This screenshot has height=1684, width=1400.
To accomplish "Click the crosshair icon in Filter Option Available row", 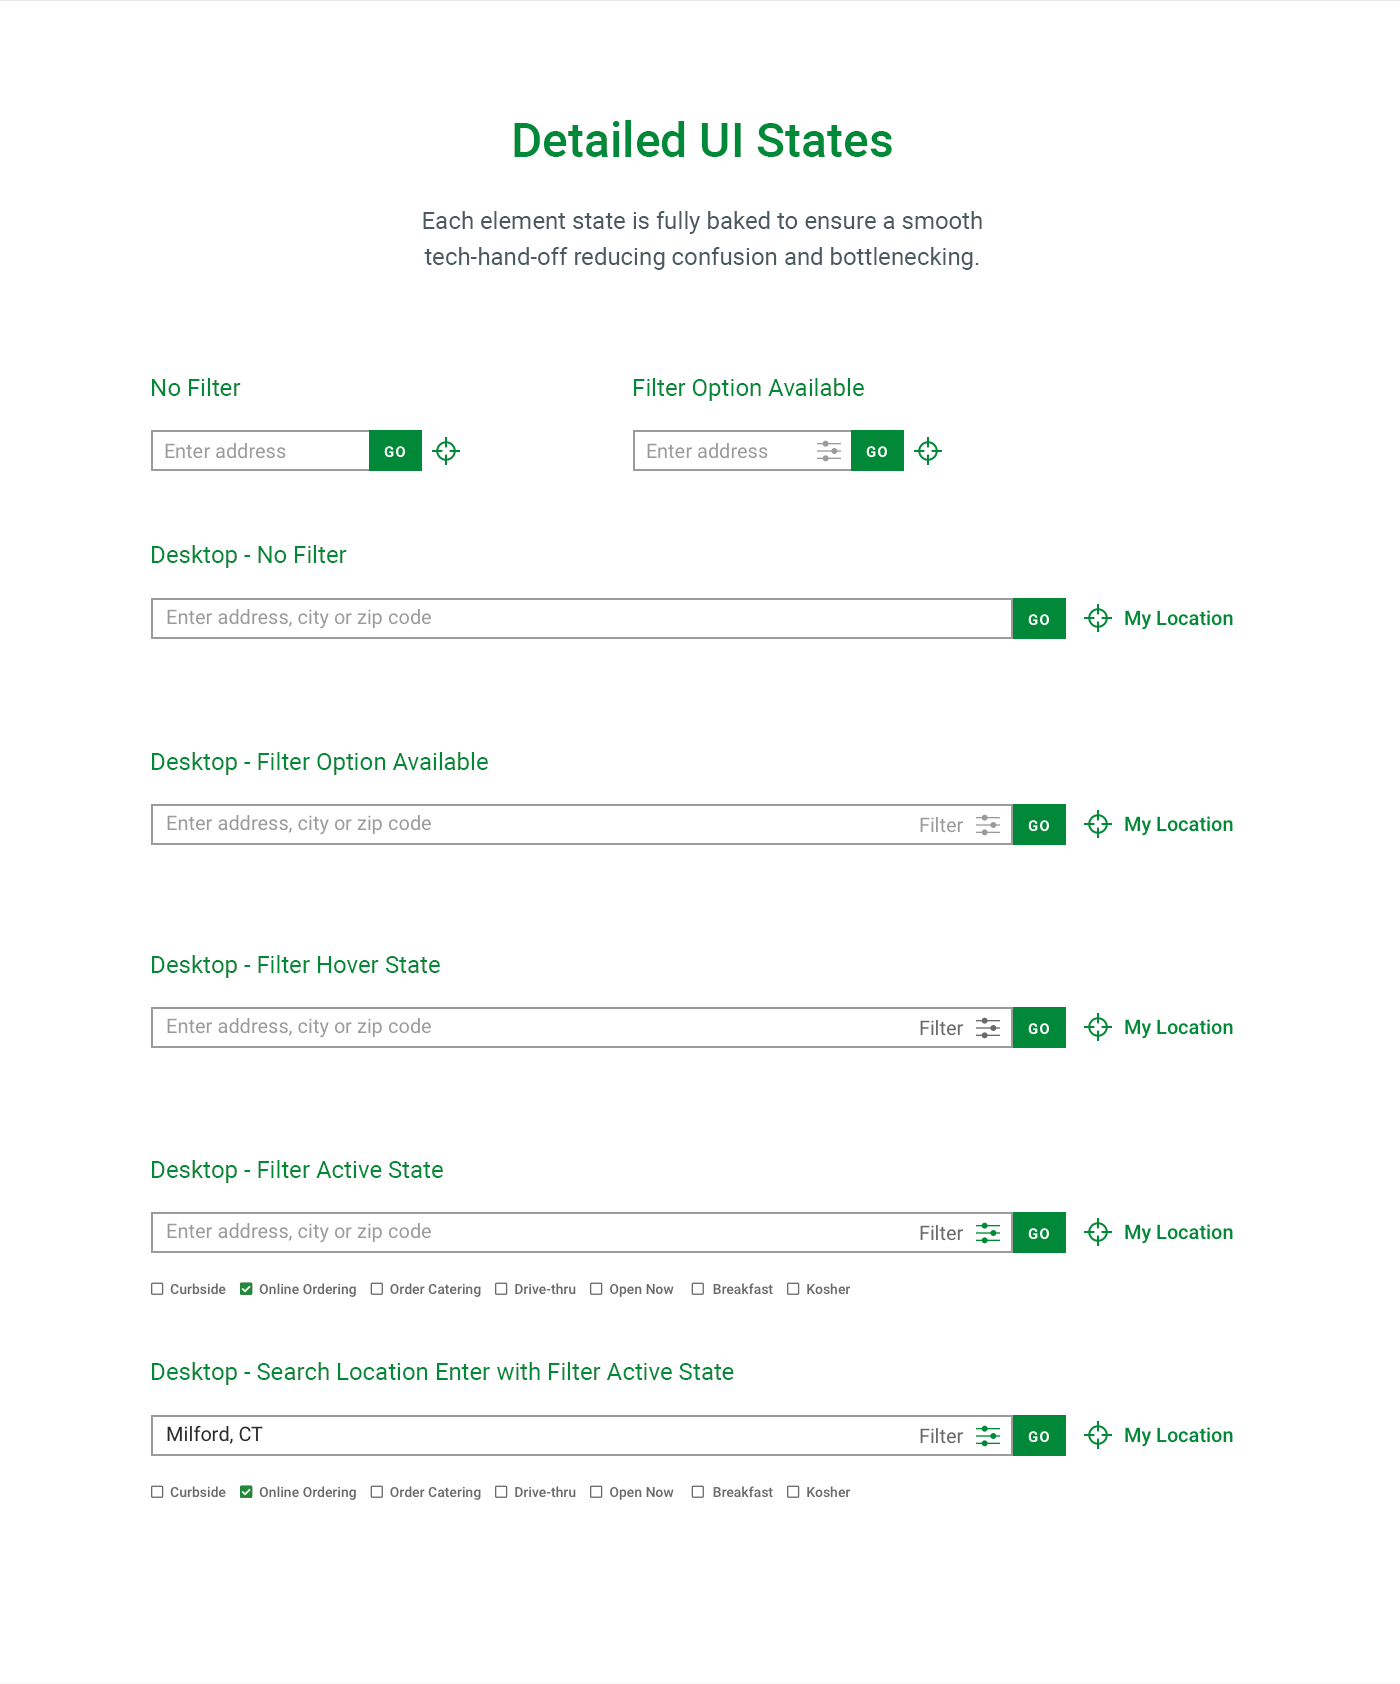I will pyautogui.click(x=928, y=451).
